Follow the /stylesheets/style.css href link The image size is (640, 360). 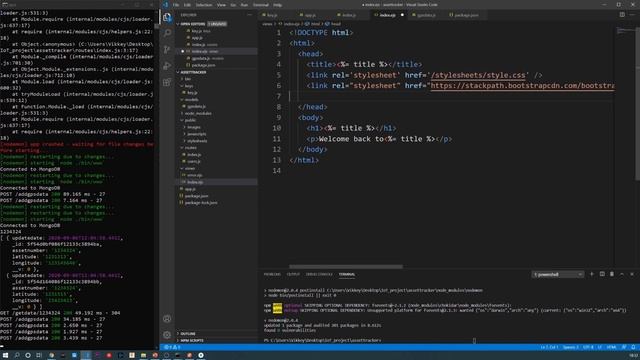(x=478, y=75)
